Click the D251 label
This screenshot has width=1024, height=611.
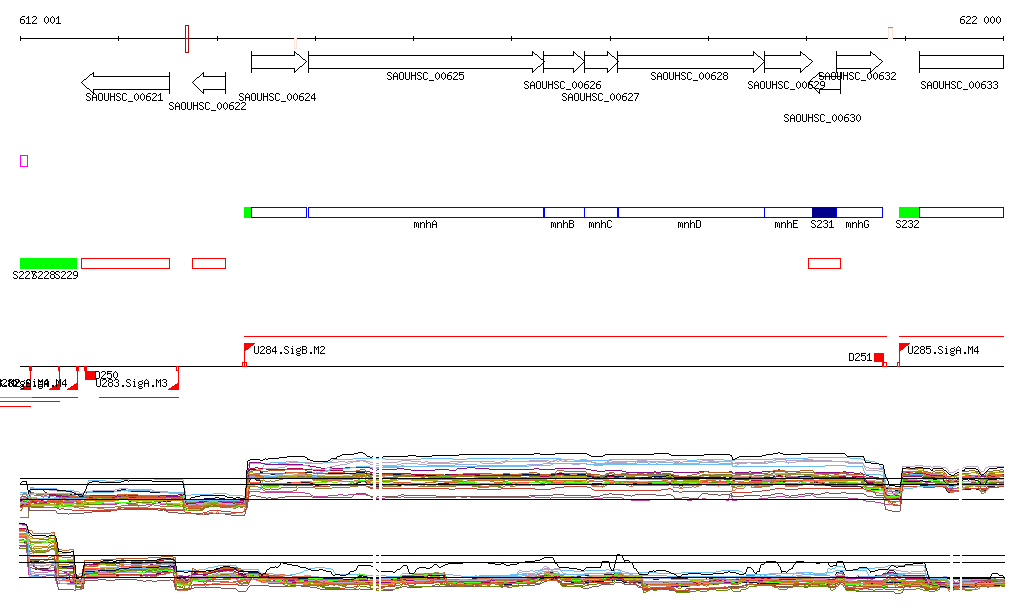click(860, 357)
